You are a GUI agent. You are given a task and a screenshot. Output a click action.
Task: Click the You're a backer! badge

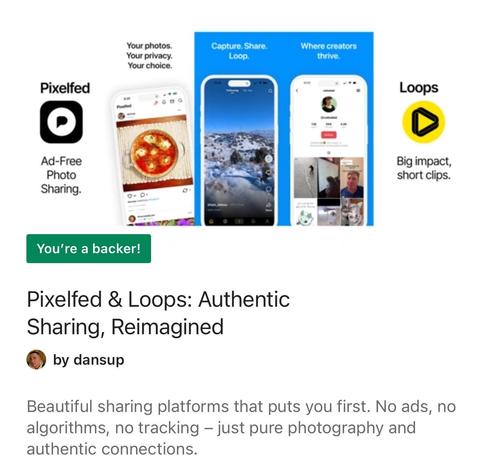pos(89,249)
